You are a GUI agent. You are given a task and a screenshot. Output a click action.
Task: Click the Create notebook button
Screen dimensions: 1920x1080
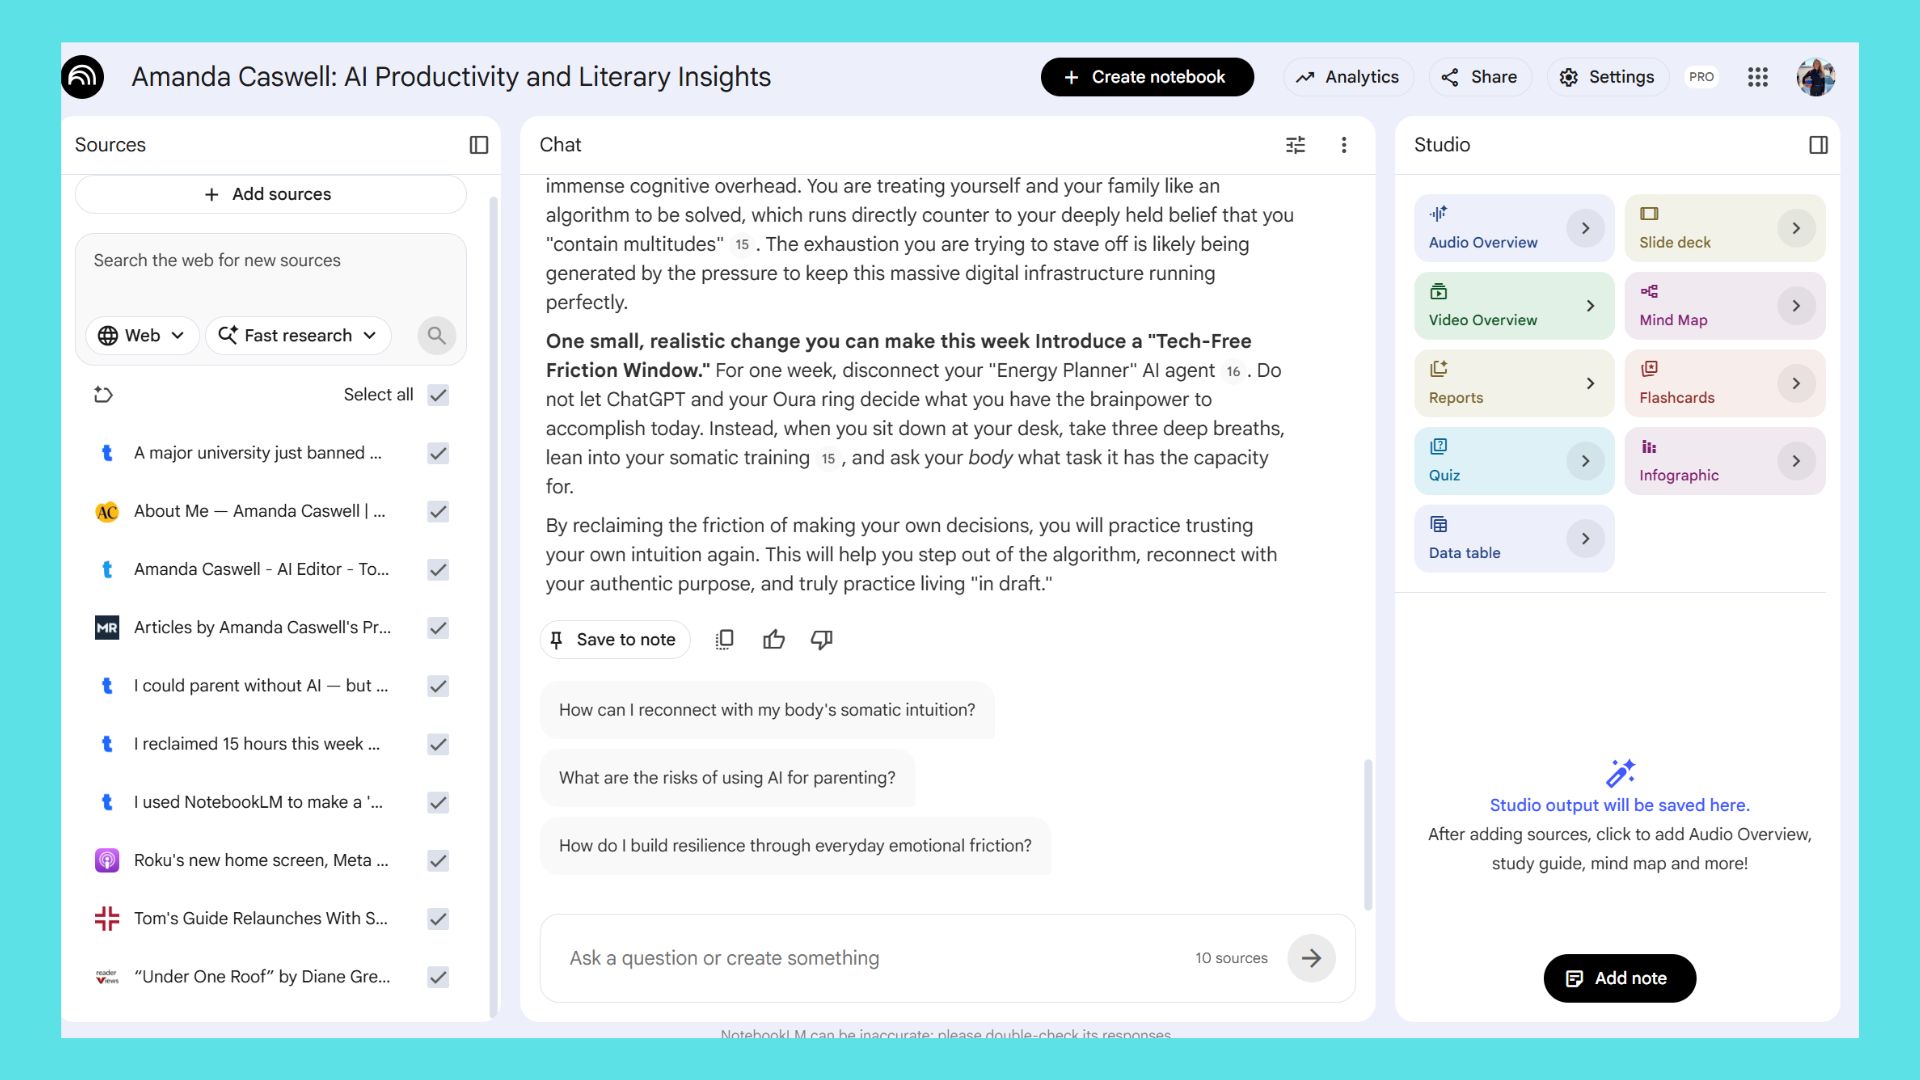click(x=1147, y=77)
